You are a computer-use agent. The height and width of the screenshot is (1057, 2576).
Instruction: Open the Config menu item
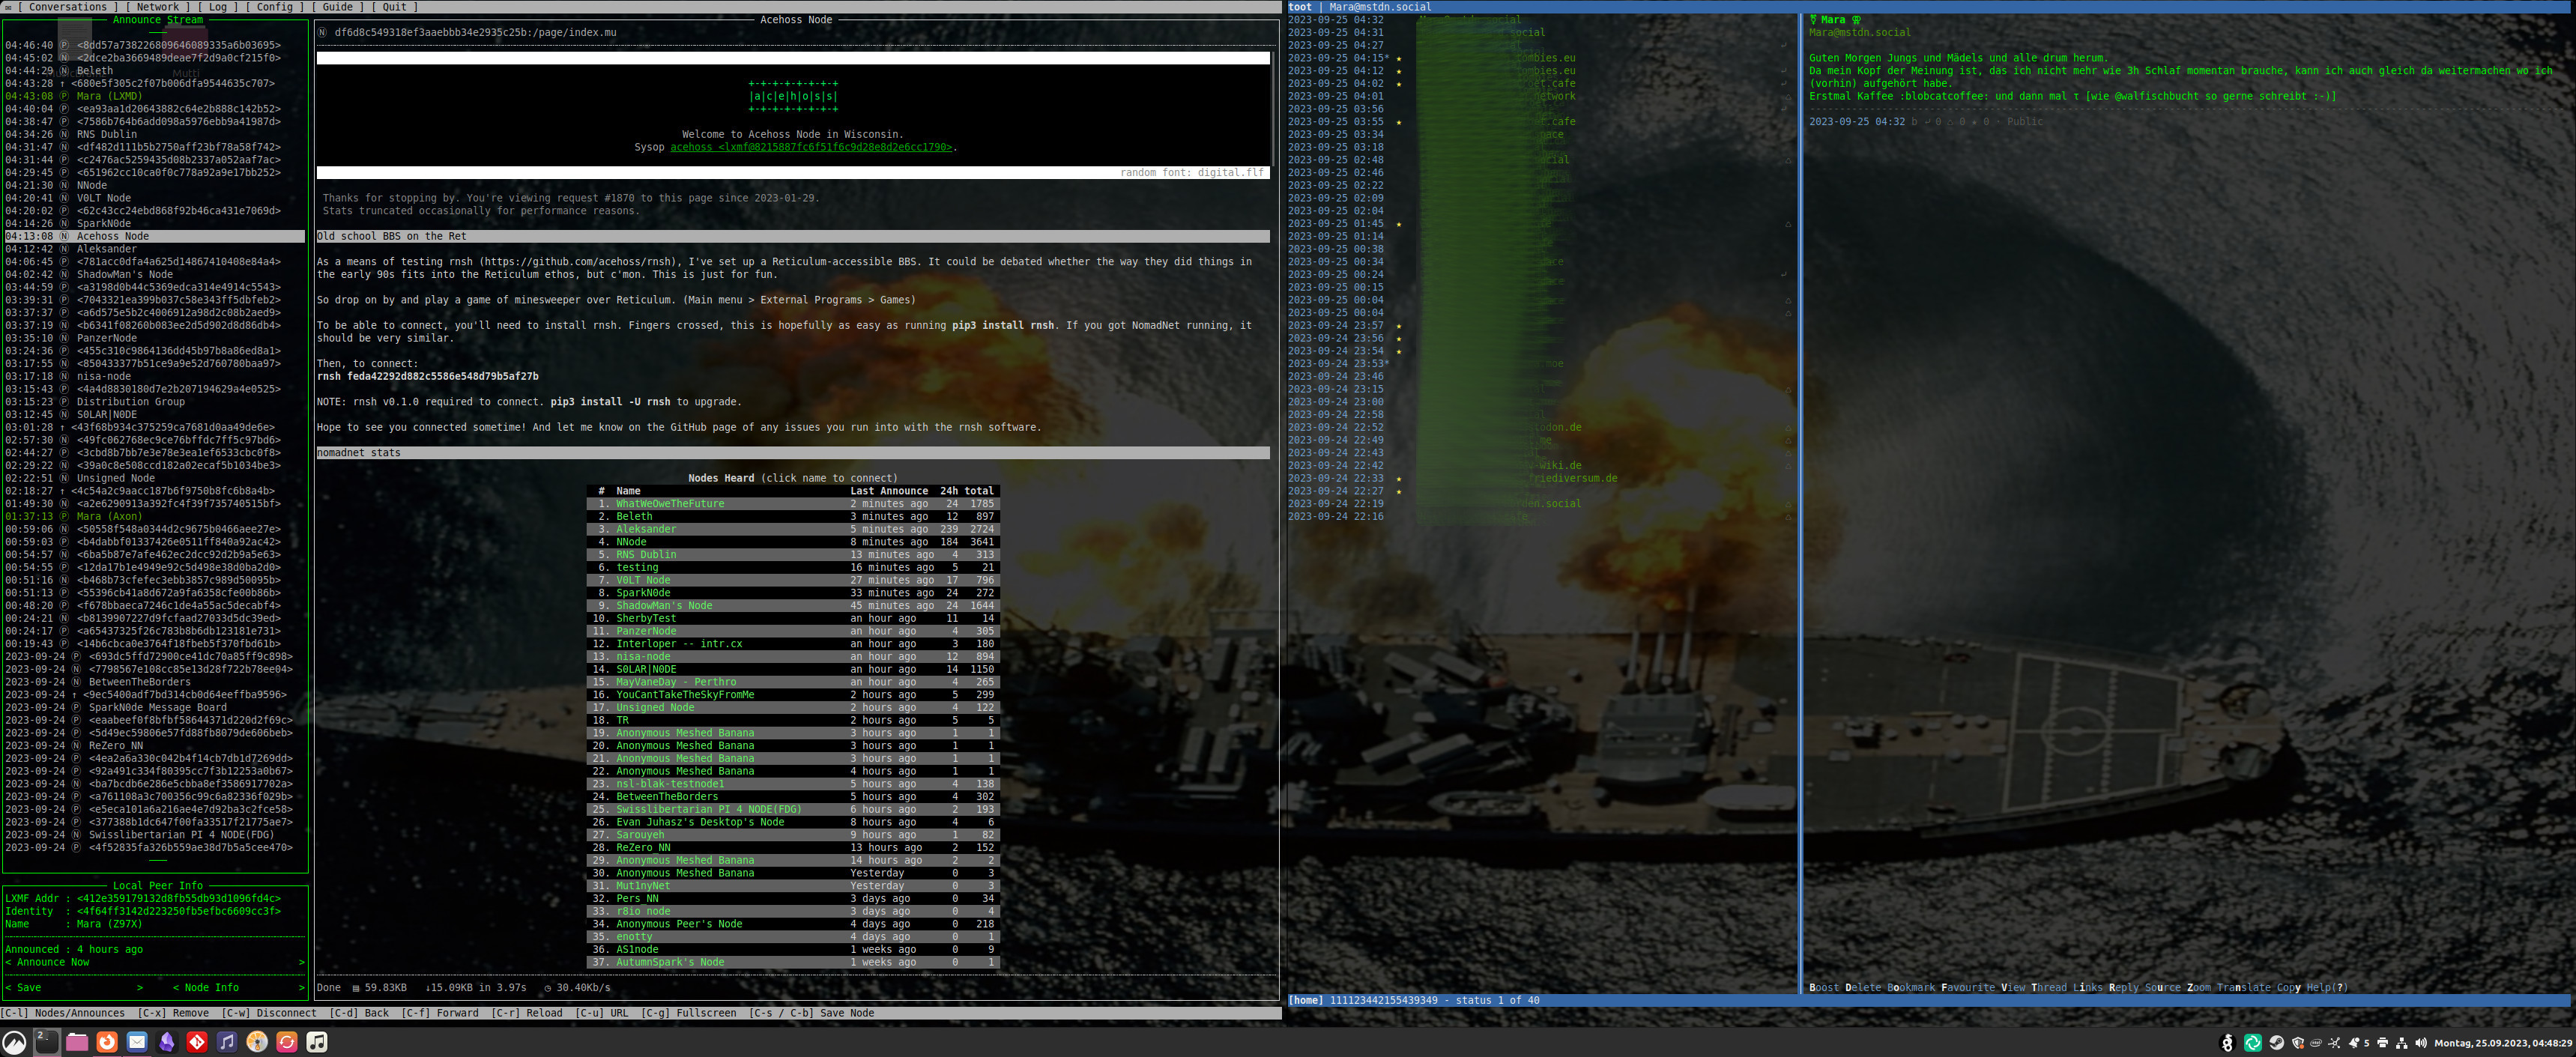pos(275,7)
